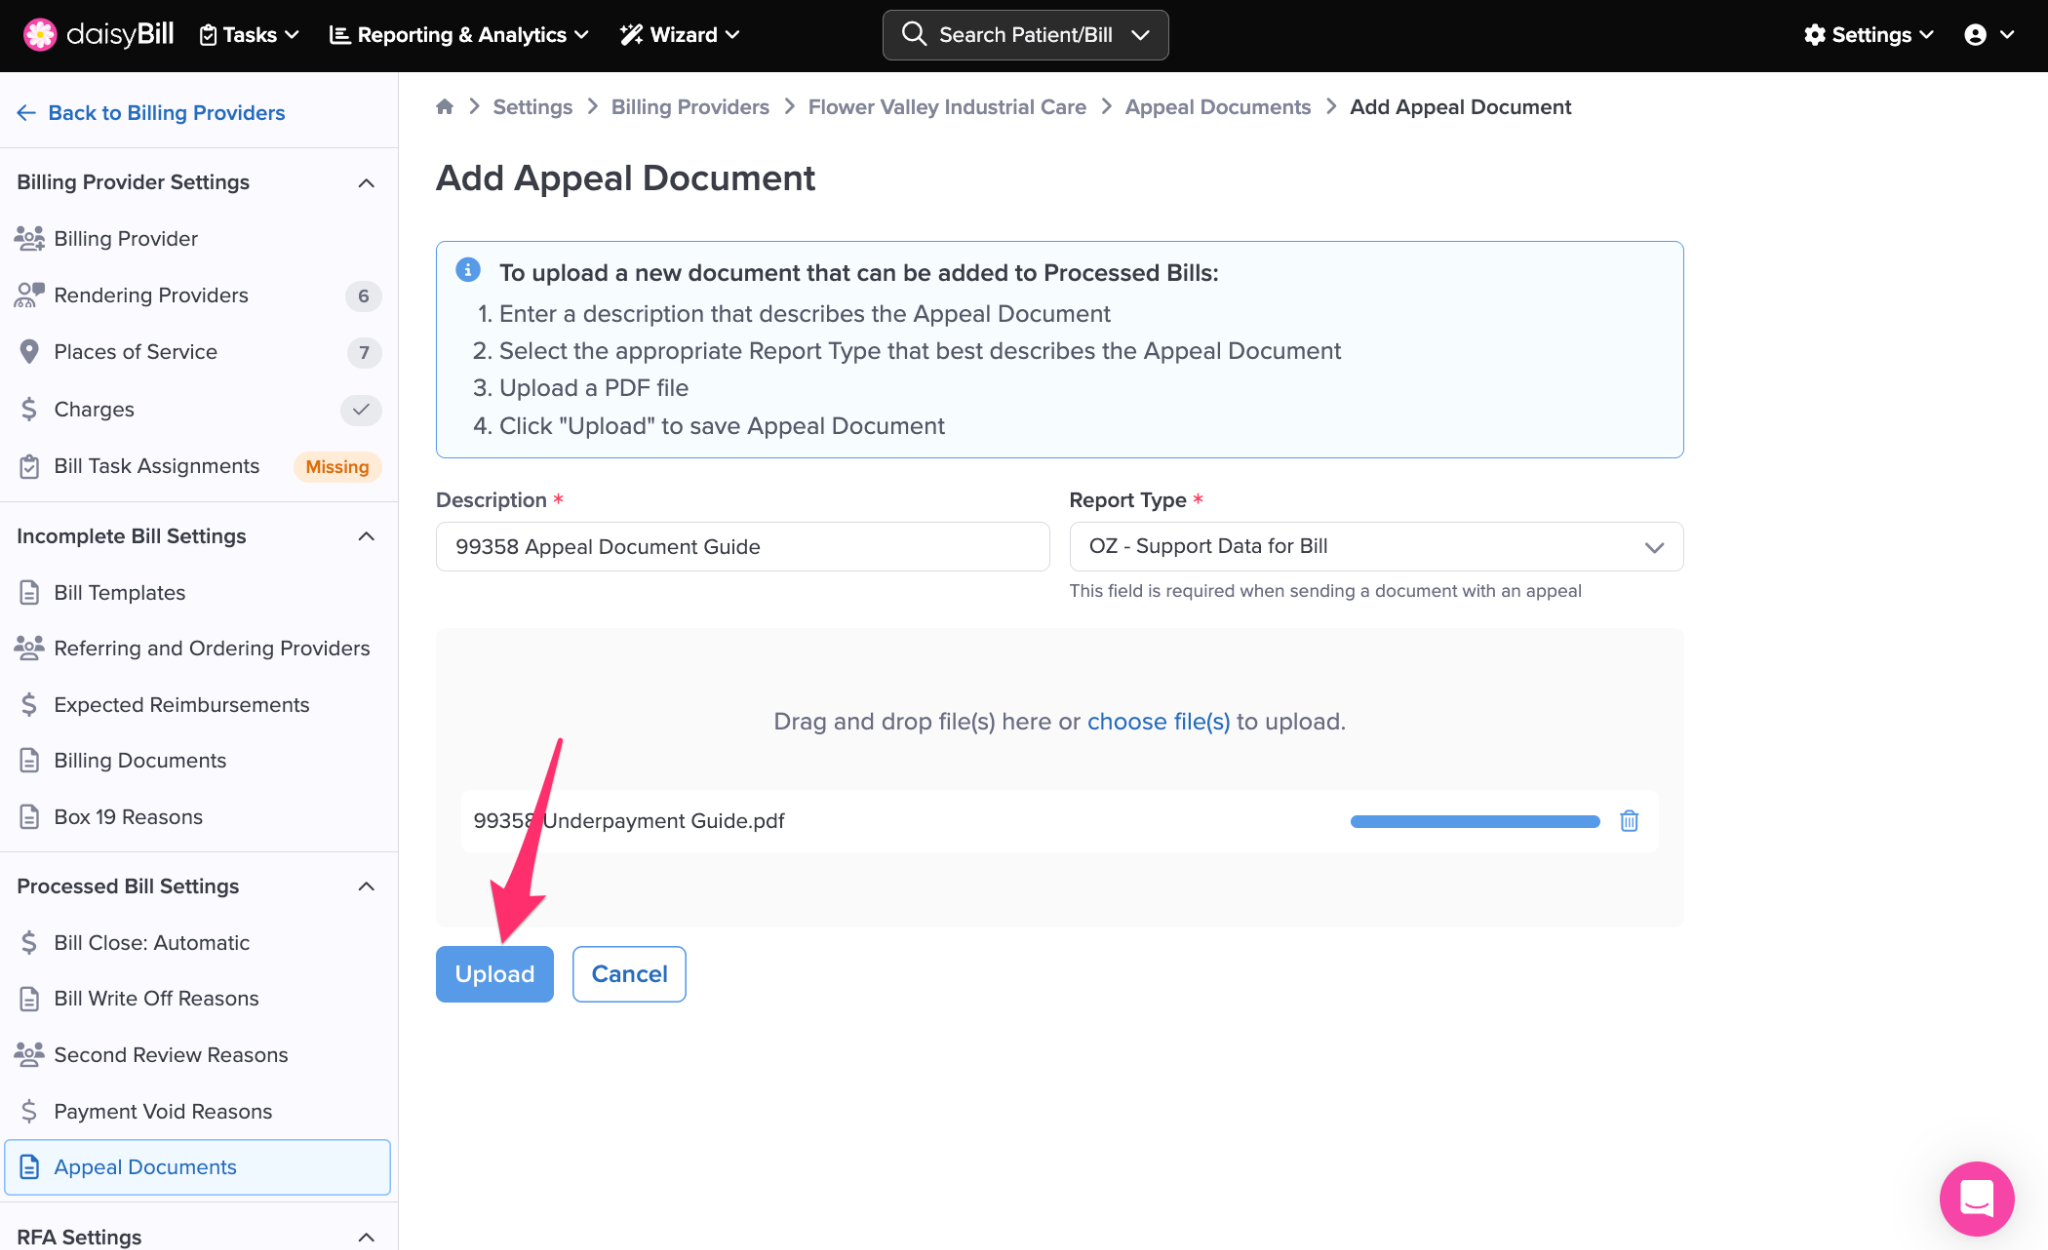This screenshot has height=1250, width=2048.
Task: Click the Description input field
Action: (742, 547)
